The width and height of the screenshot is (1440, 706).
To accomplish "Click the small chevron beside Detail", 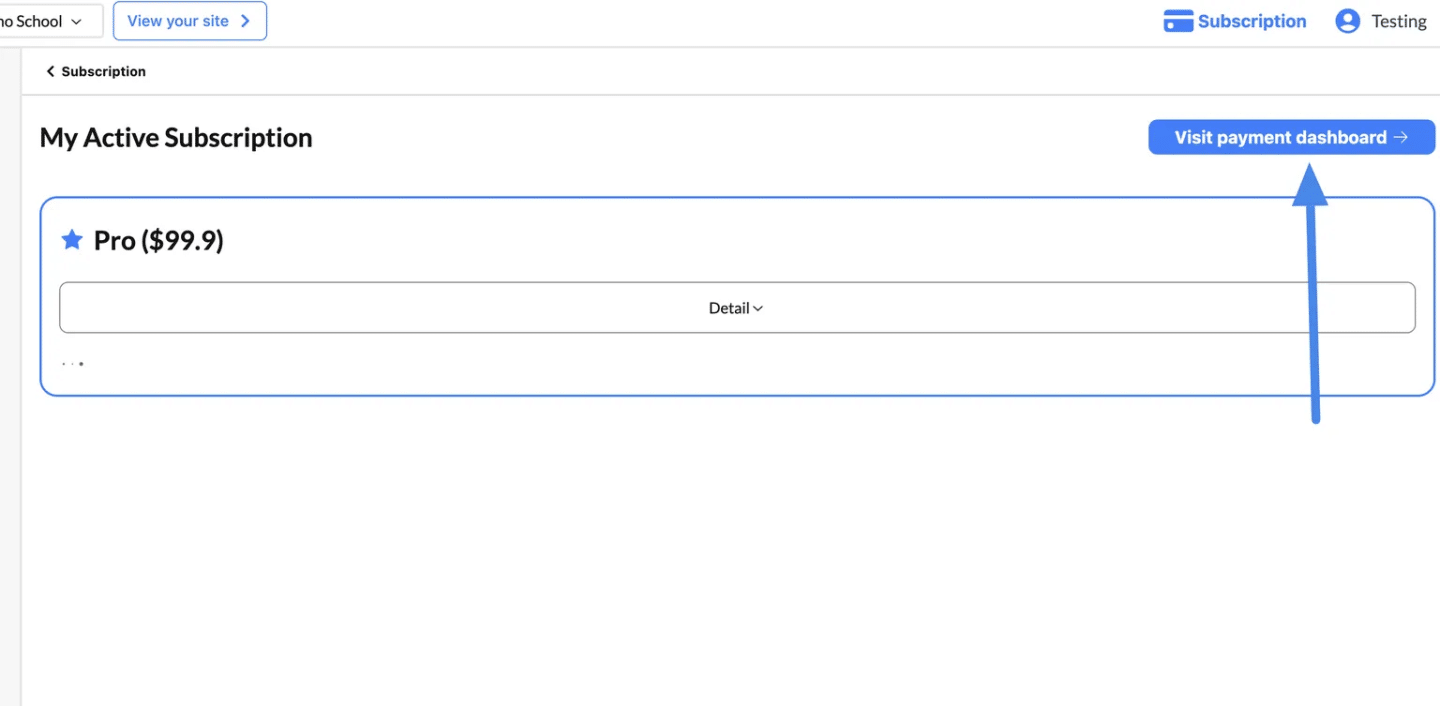I will [x=758, y=309].
